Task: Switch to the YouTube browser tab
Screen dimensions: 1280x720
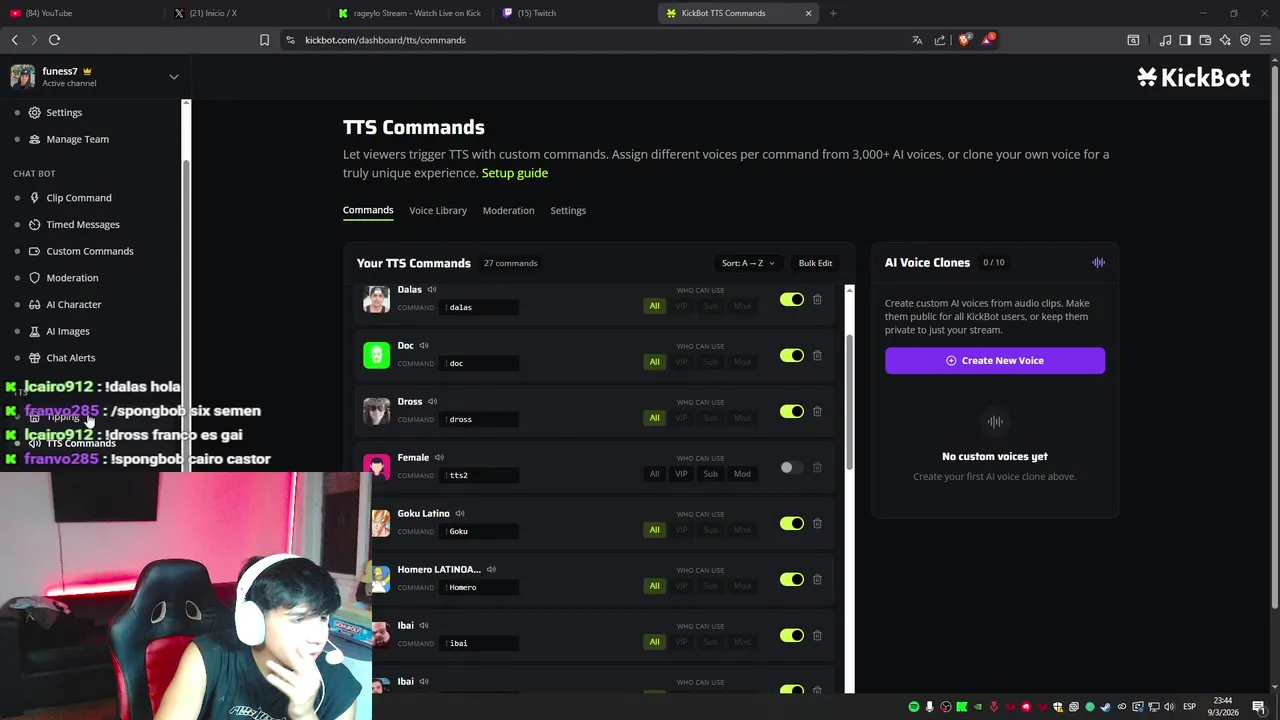Action: tap(80, 13)
